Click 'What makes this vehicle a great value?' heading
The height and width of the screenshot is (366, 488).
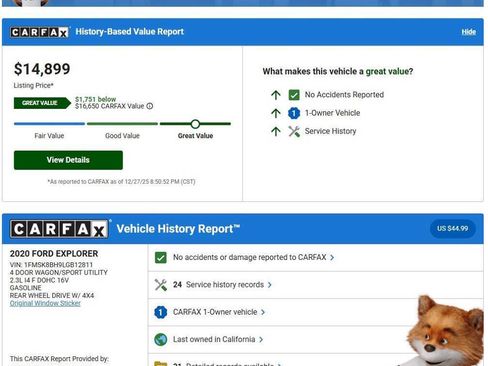[x=338, y=72]
